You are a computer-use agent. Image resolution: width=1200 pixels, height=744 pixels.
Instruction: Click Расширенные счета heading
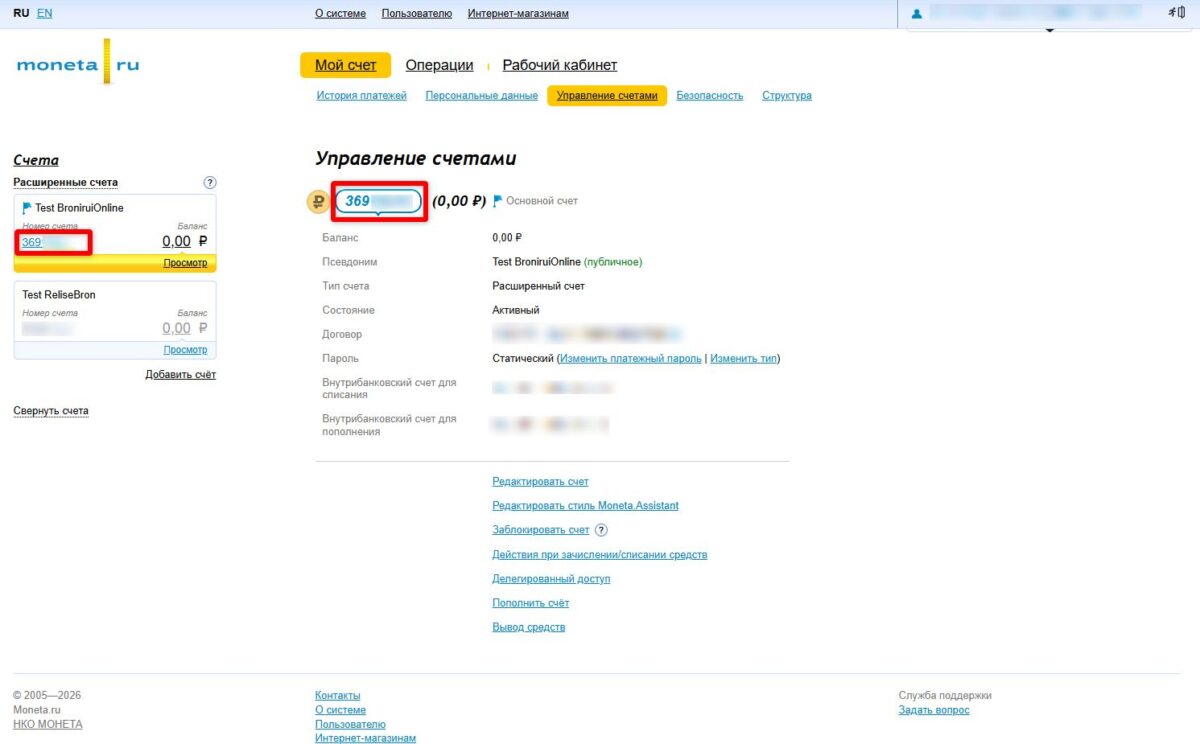click(x=65, y=183)
